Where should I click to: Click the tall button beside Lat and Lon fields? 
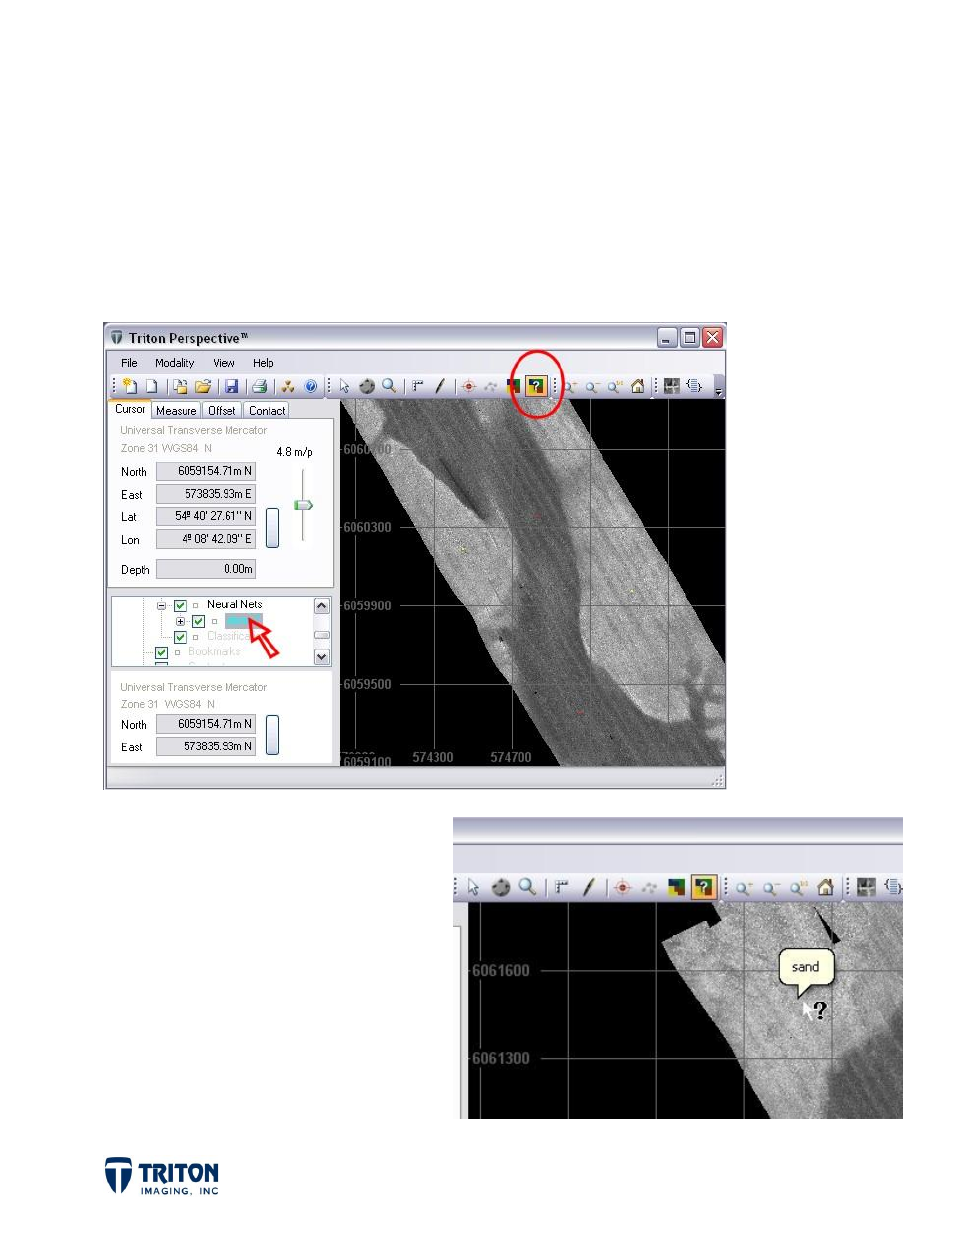272,528
